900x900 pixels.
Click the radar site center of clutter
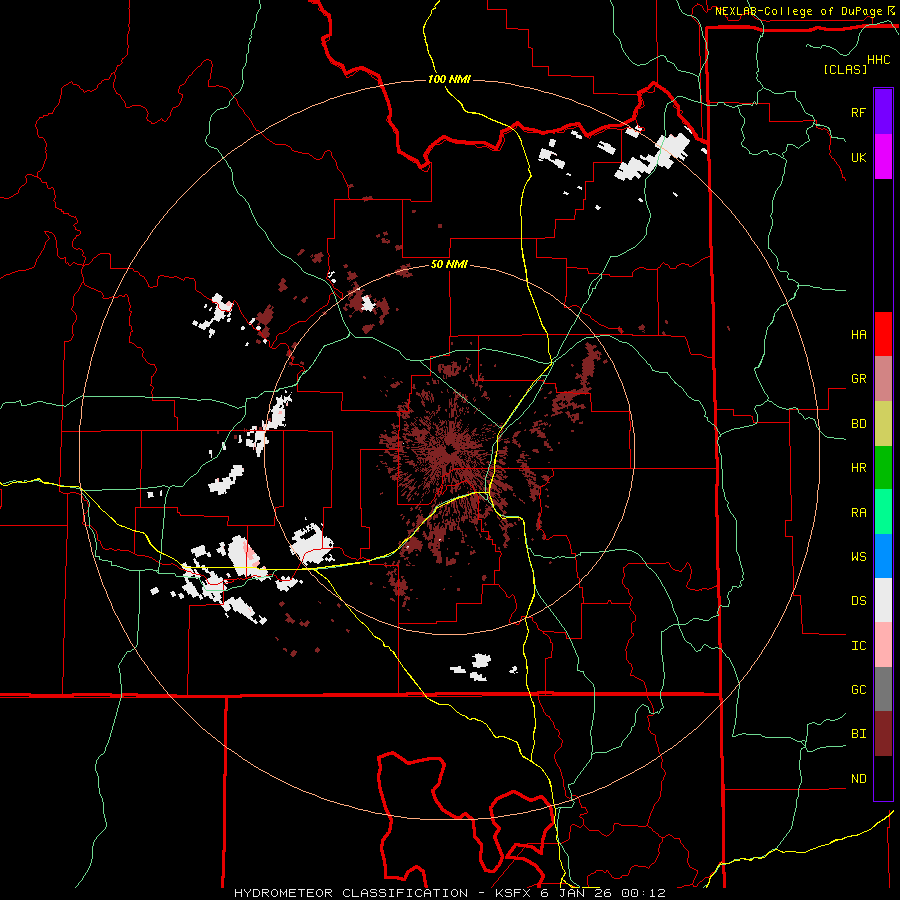click(x=449, y=449)
